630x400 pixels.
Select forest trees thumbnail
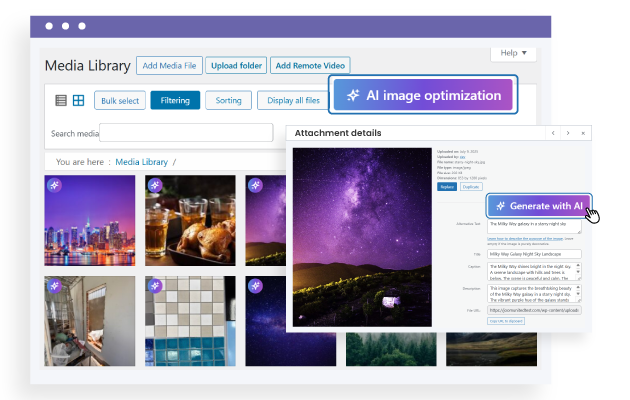391,349
